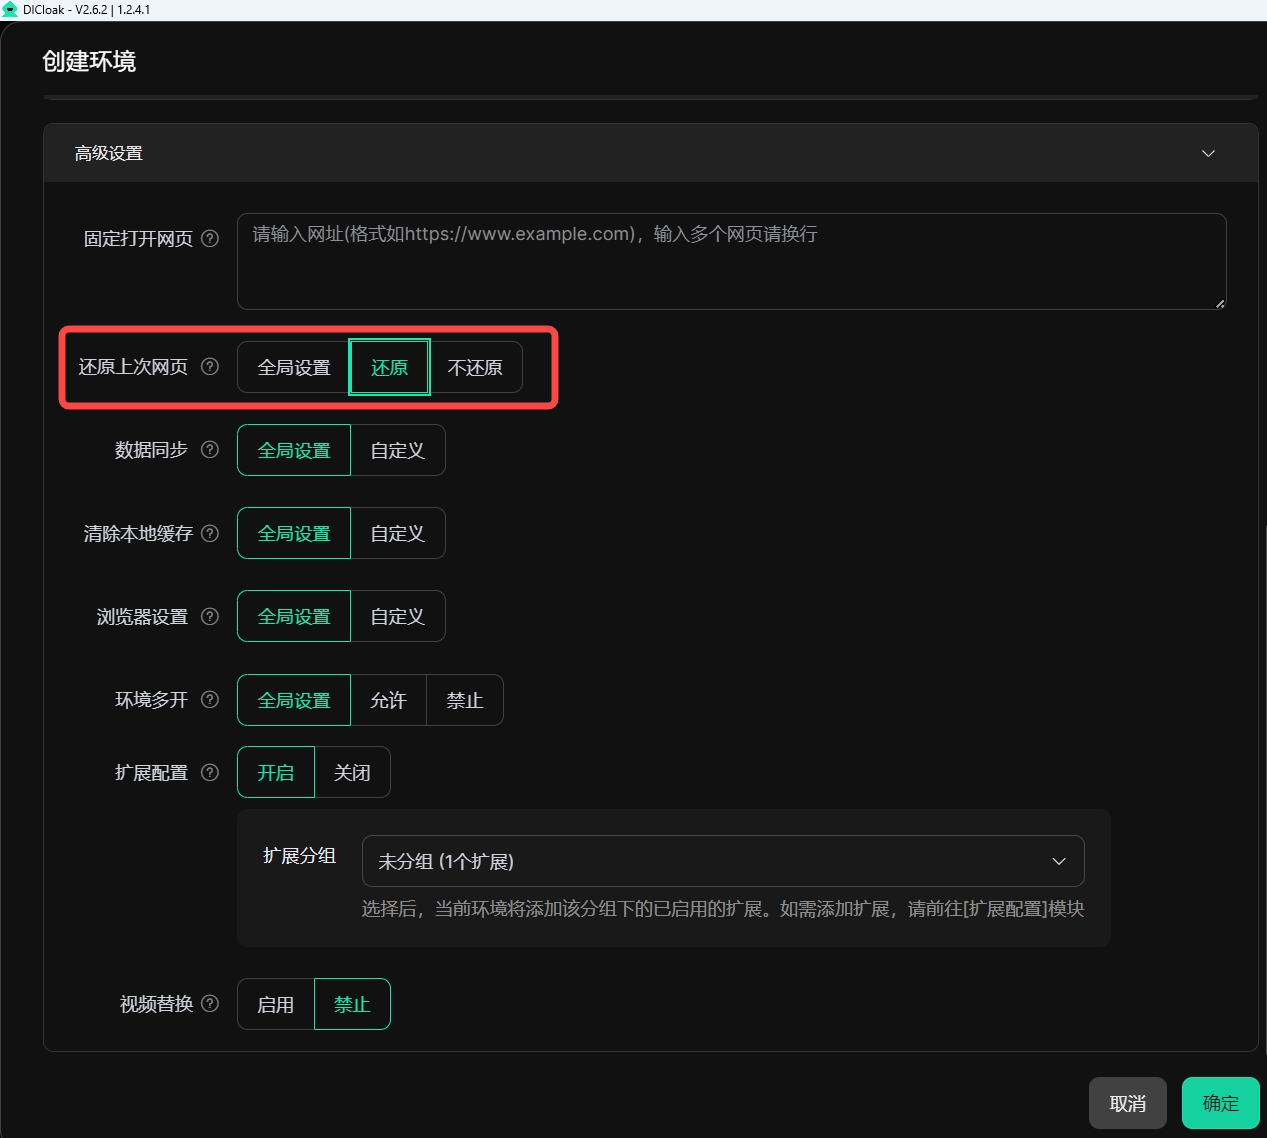Select 还原 option for last pages
This screenshot has width=1267, height=1138.
click(389, 368)
